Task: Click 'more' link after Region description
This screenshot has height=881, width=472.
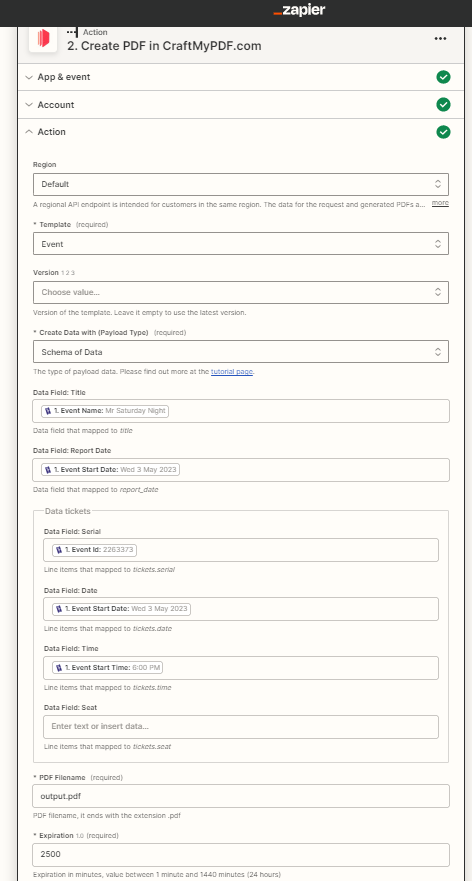Action: tap(440, 203)
